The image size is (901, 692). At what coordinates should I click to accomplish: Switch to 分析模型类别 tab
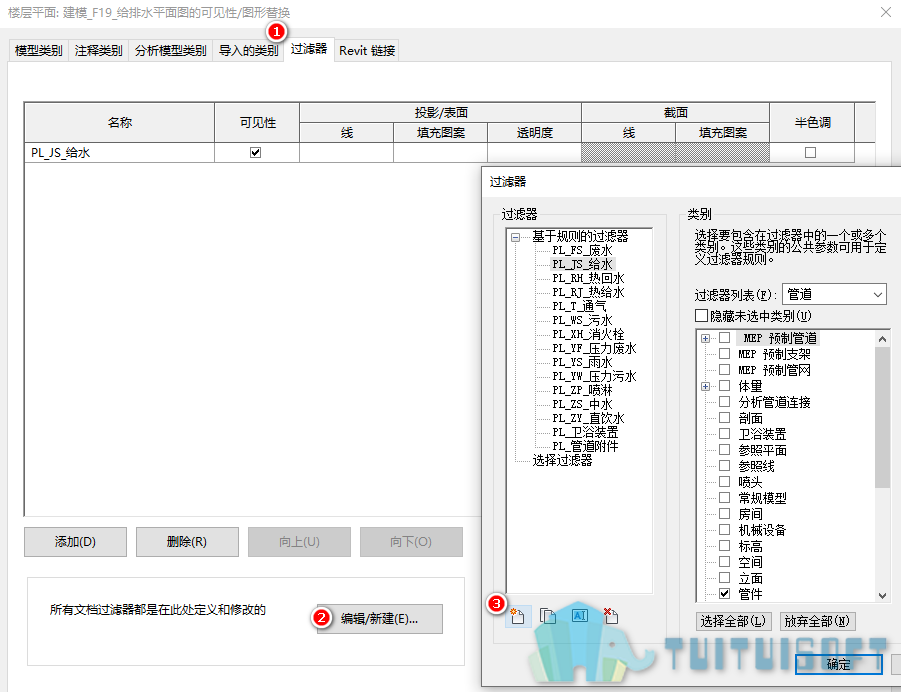(171, 51)
